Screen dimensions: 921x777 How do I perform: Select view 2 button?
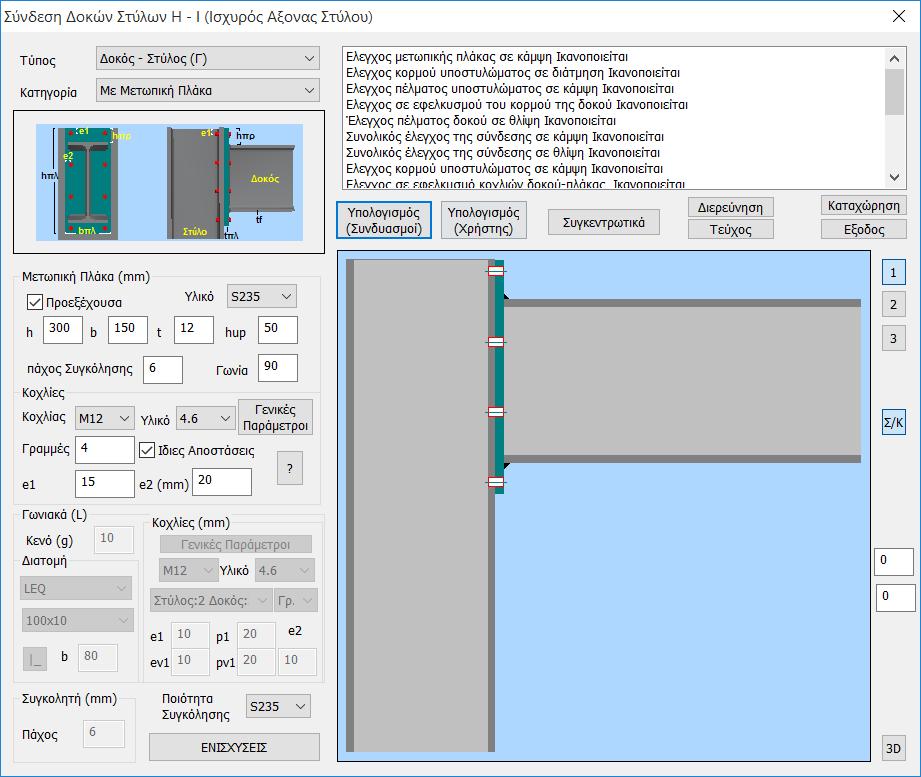(x=893, y=304)
